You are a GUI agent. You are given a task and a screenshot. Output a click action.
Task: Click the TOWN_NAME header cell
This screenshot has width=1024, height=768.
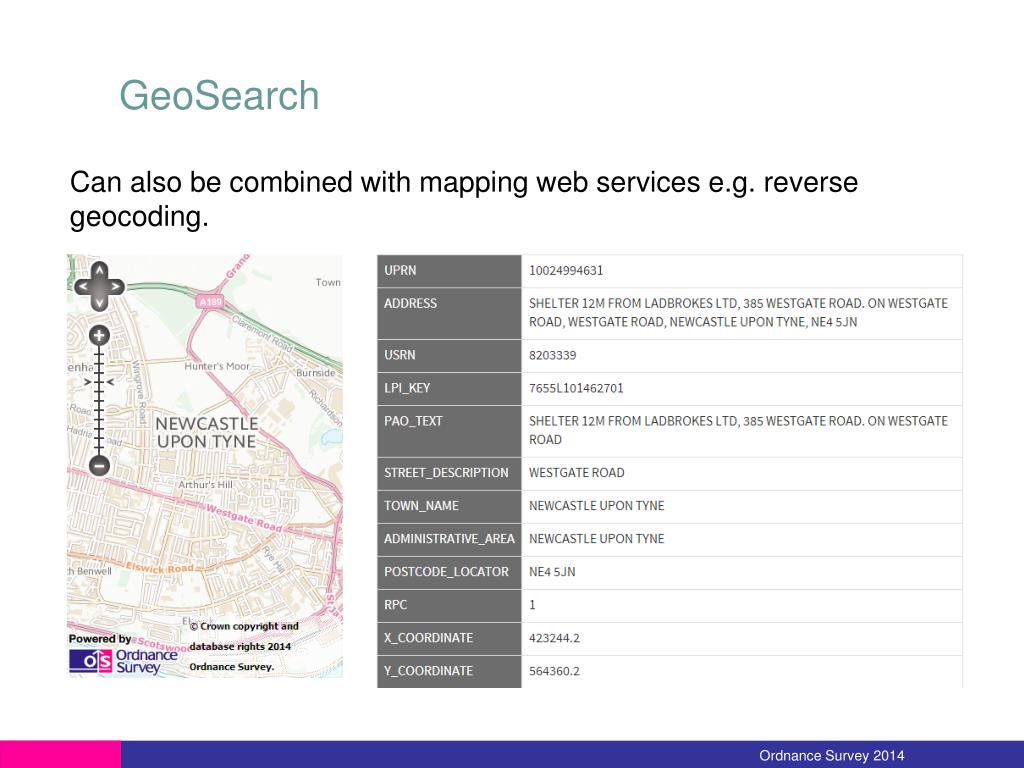[449, 507]
